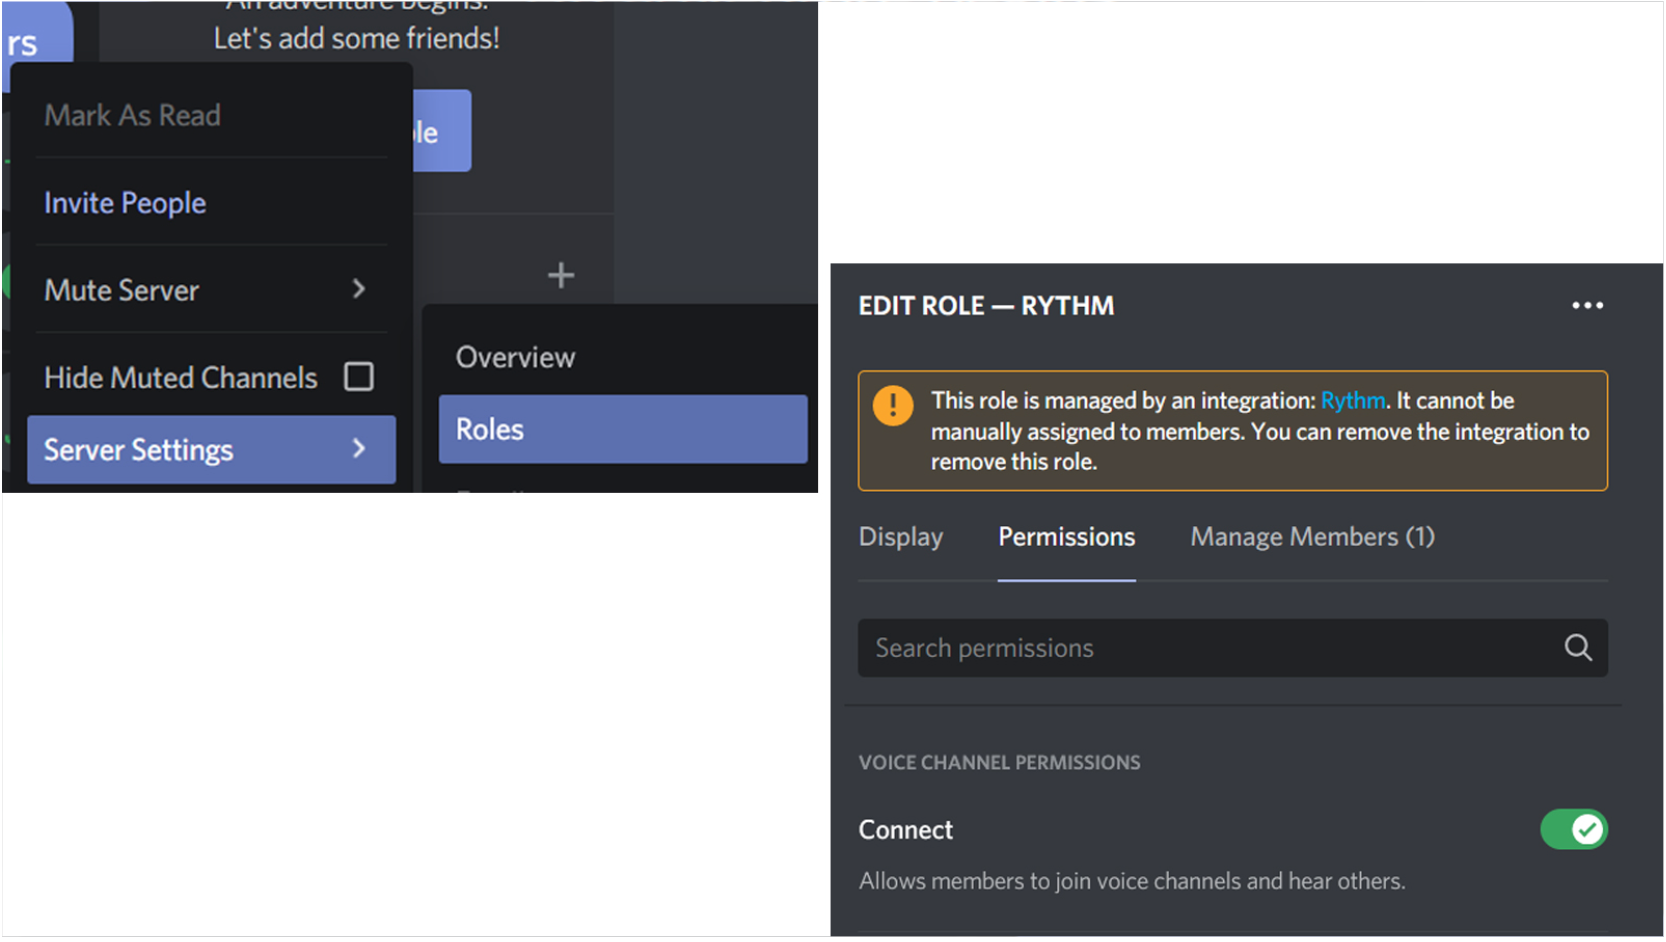Toggle the Connect voice permission switch
Image resolution: width=1666 pixels, height=942 pixels.
(1573, 829)
